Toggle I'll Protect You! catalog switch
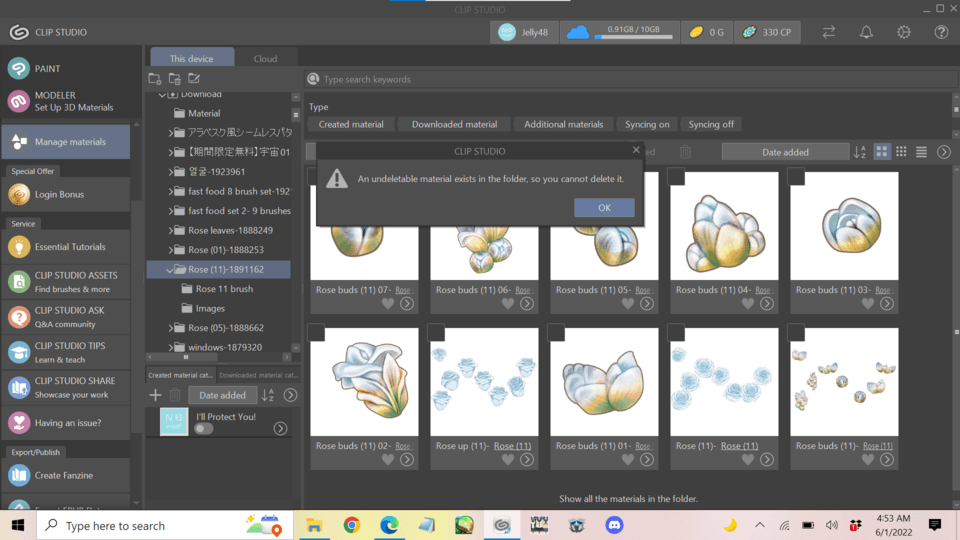The height and width of the screenshot is (540, 960). (x=203, y=429)
